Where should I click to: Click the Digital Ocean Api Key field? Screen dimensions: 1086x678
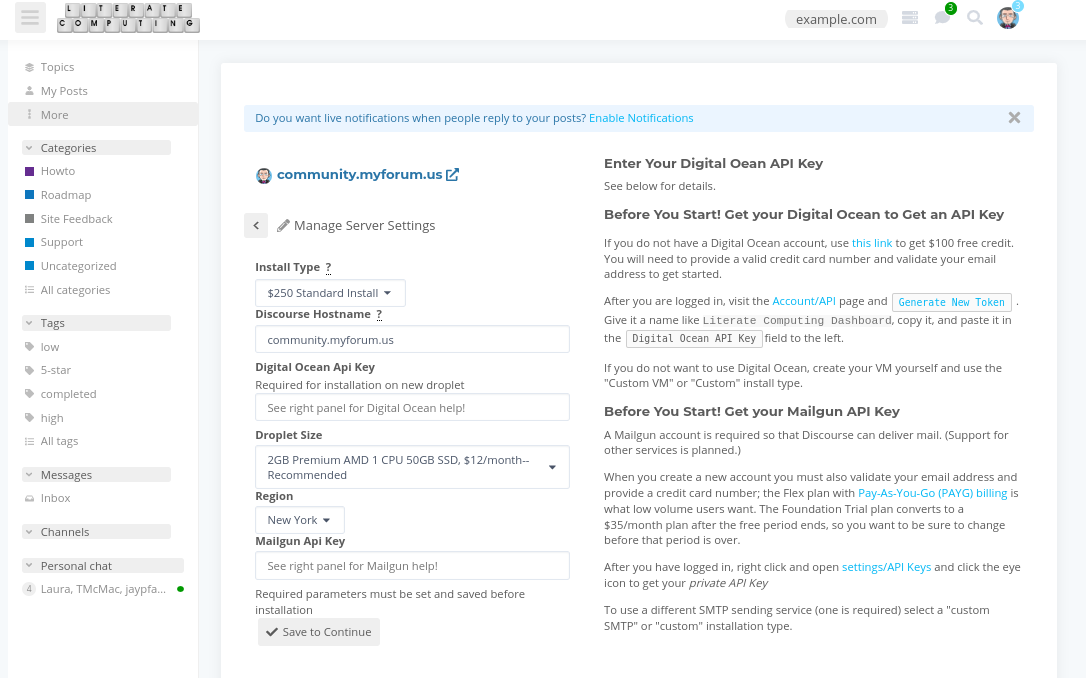(x=413, y=407)
